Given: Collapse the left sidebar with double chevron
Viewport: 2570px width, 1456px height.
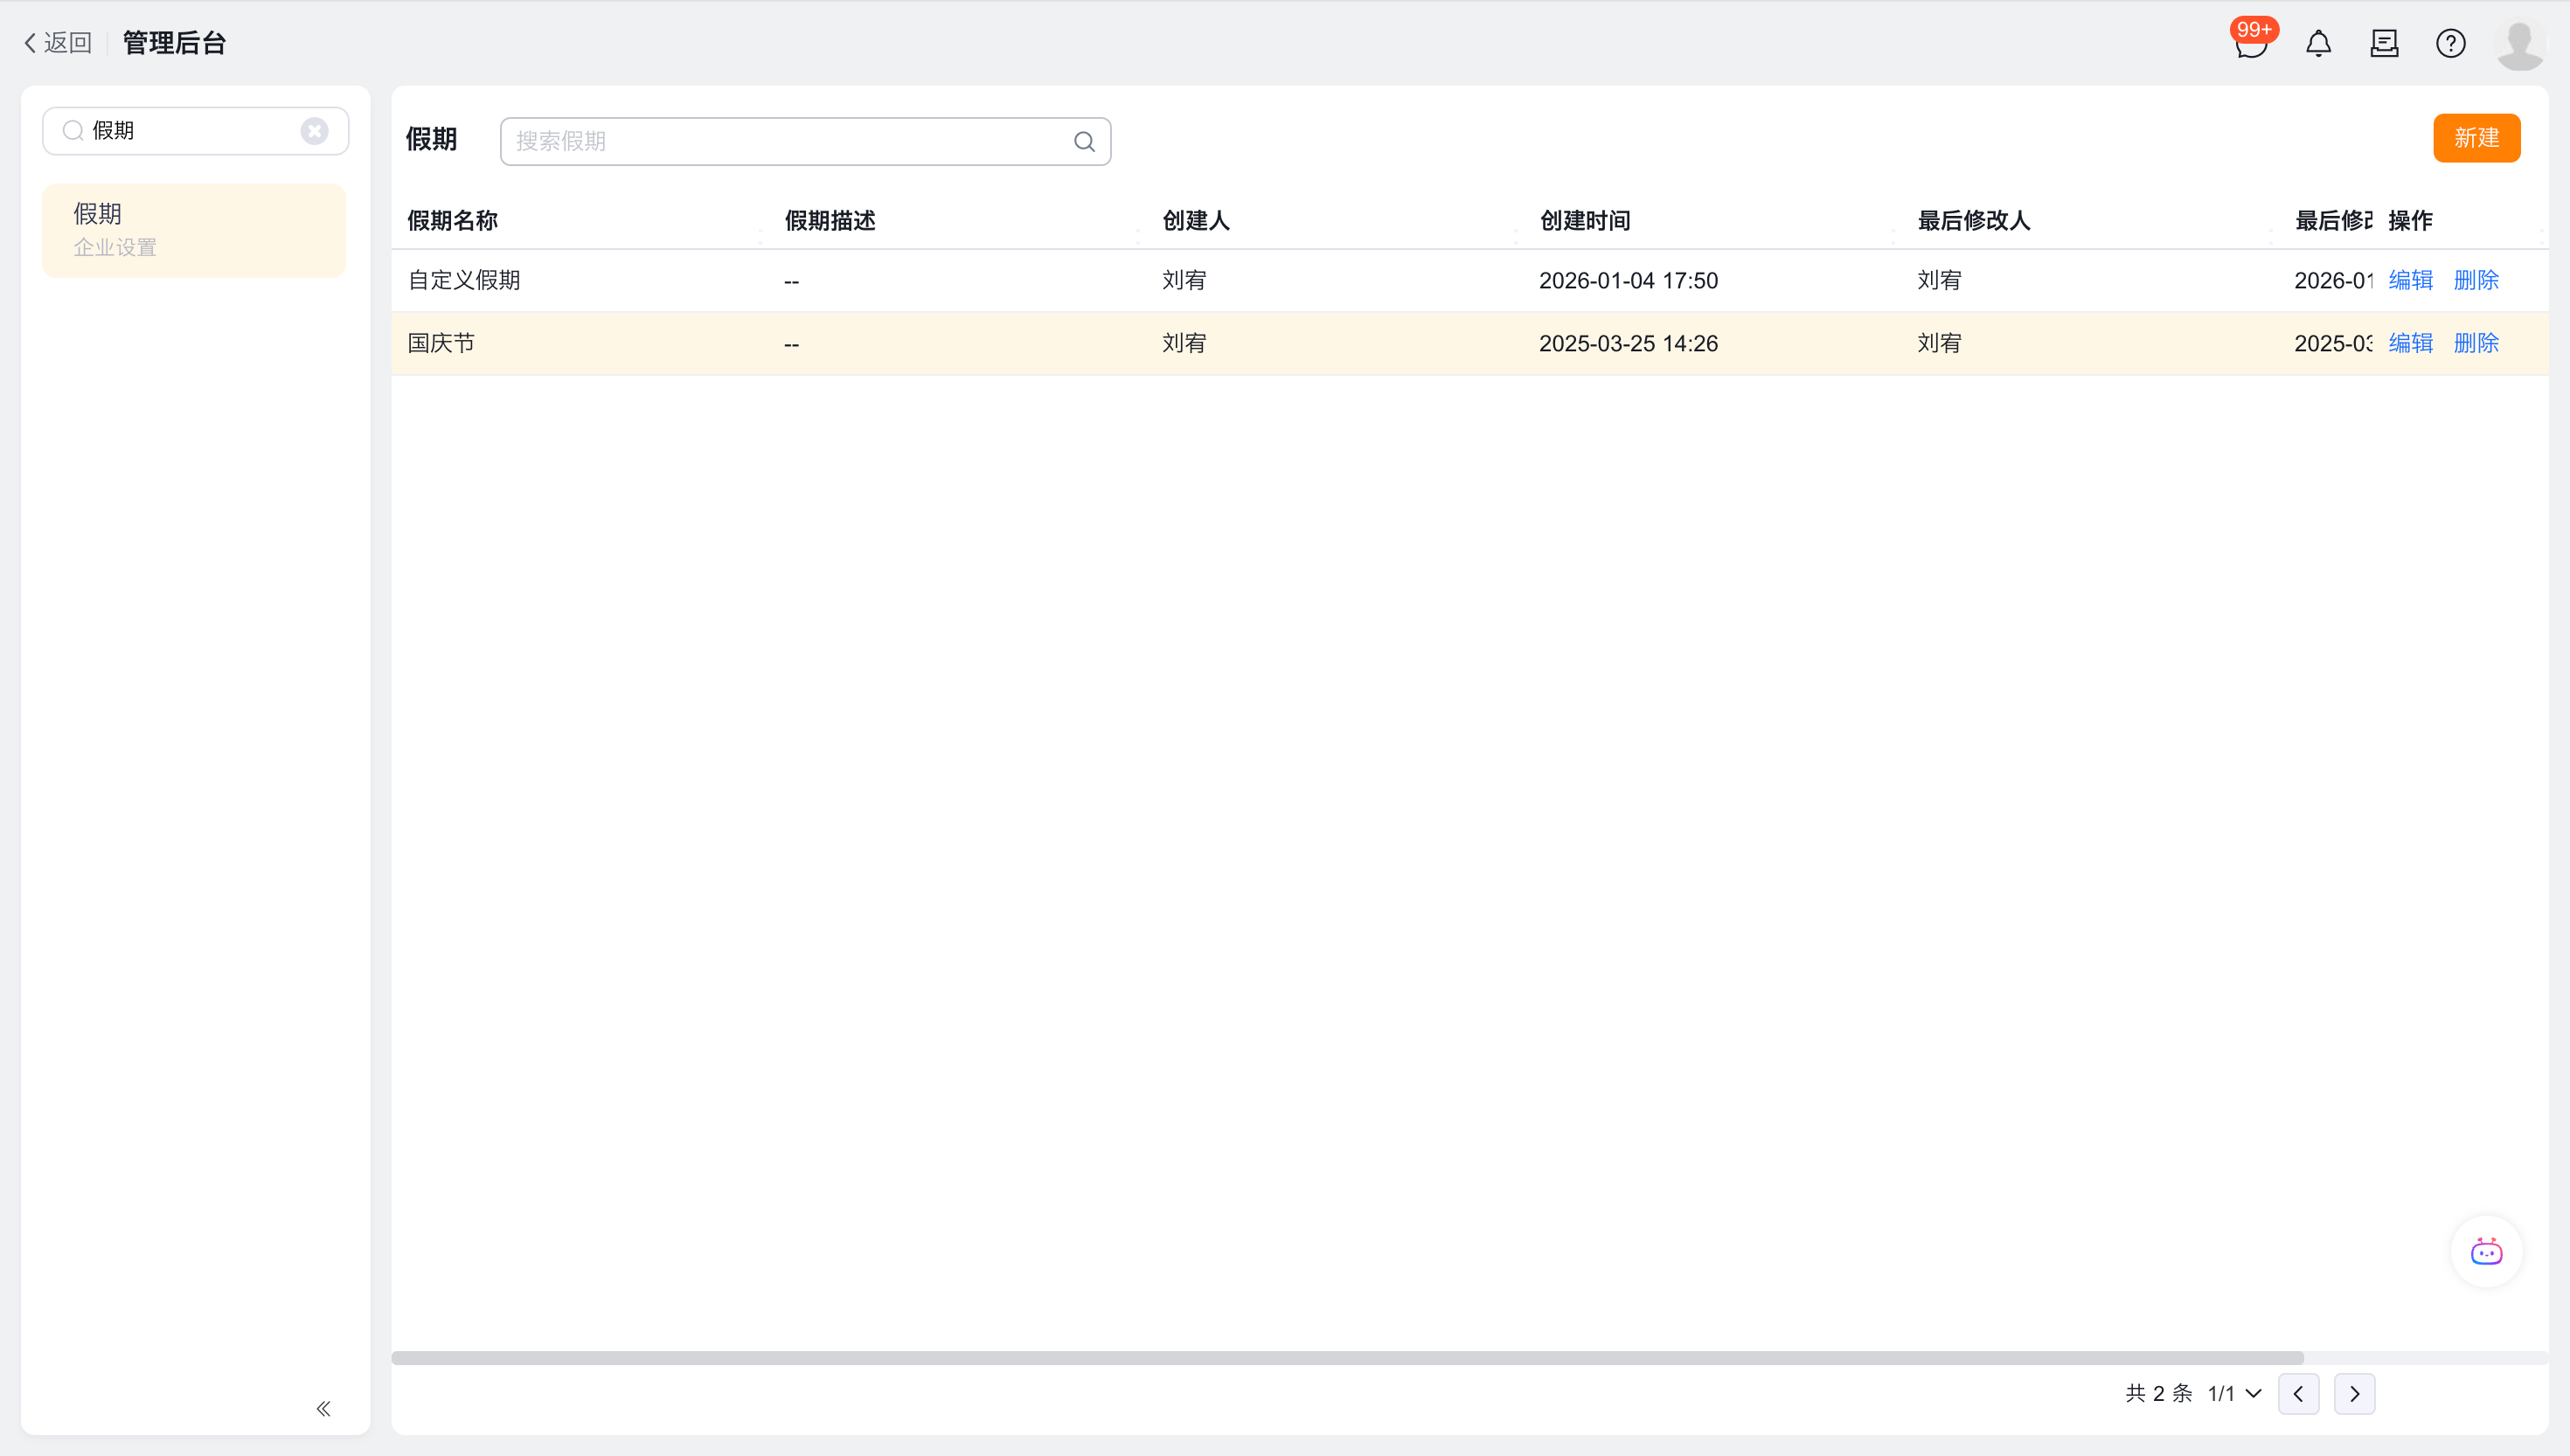Looking at the screenshot, I should coord(323,1408).
